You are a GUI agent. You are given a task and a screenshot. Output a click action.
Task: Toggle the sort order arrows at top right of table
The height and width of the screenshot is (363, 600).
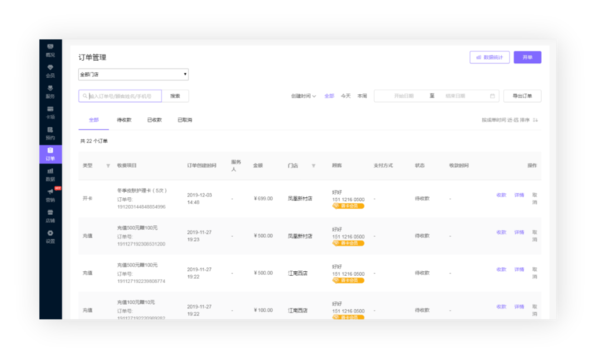pyautogui.click(x=535, y=120)
